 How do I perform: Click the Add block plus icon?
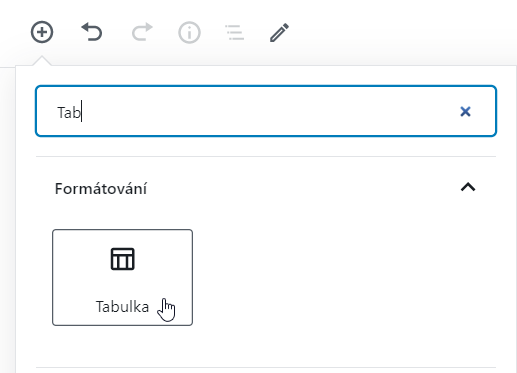pyautogui.click(x=42, y=32)
